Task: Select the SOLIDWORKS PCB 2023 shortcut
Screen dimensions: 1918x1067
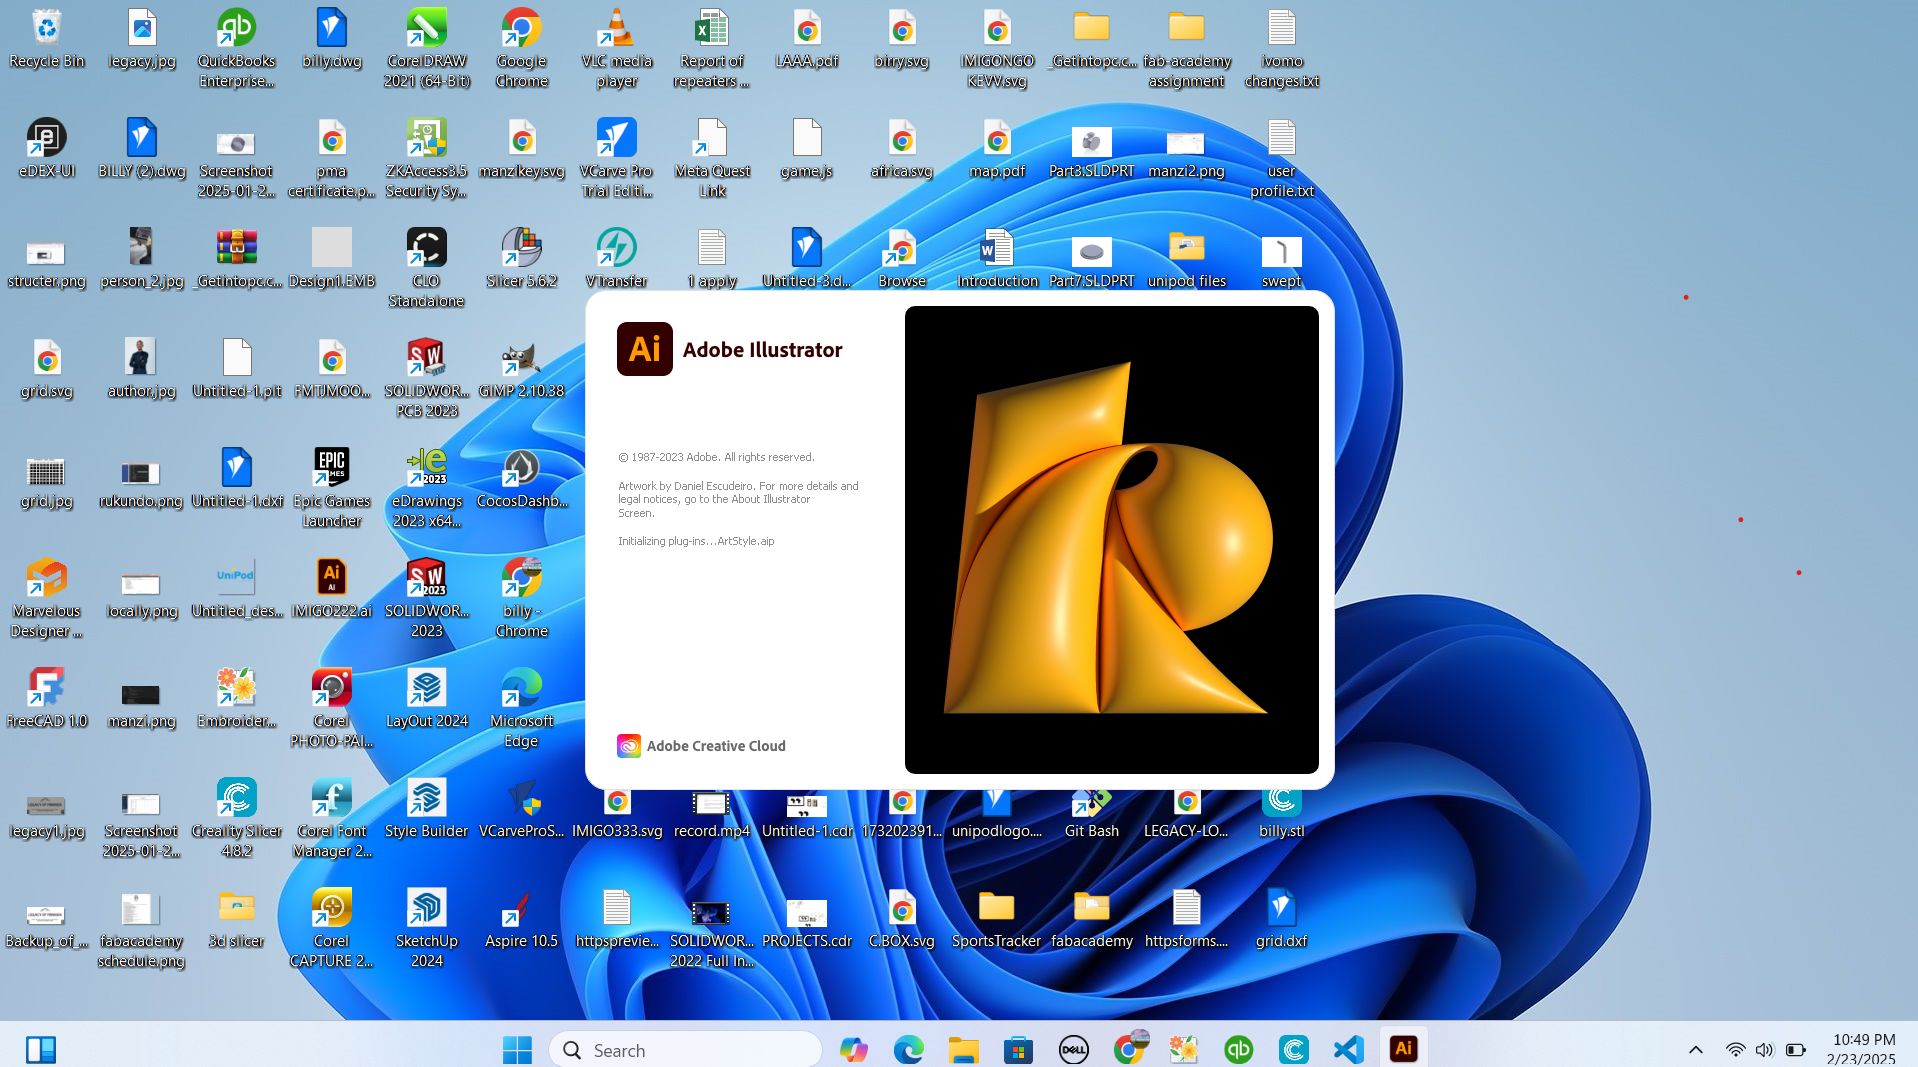Action: (x=427, y=378)
